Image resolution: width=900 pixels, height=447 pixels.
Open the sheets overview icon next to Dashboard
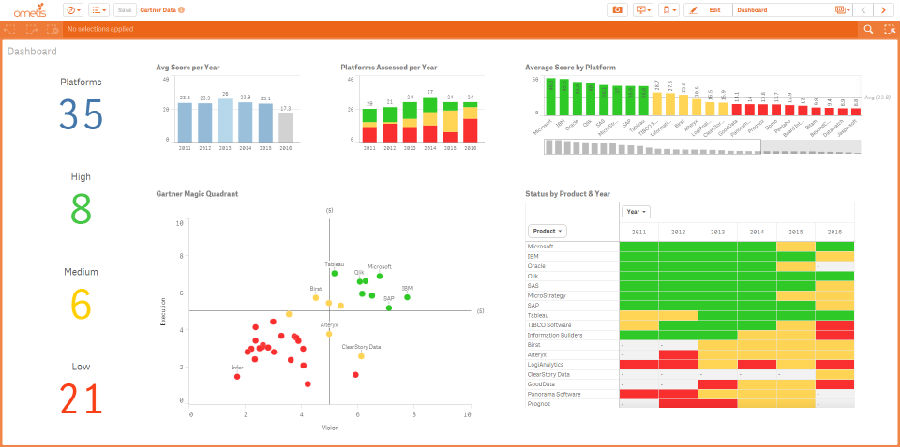click(x=841, y=10)
